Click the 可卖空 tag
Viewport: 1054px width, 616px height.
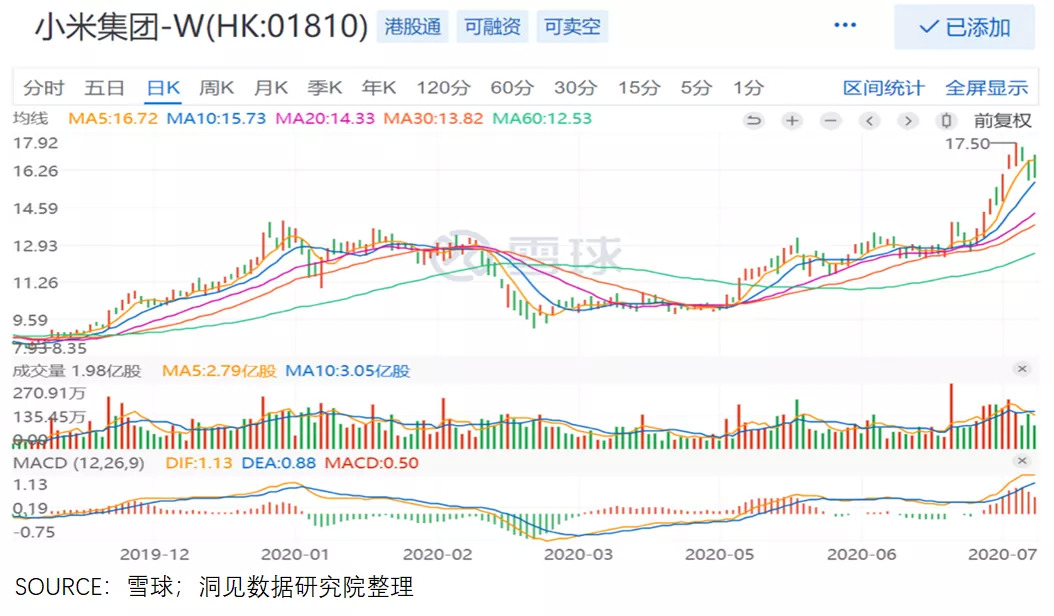[x=572, y=27]
